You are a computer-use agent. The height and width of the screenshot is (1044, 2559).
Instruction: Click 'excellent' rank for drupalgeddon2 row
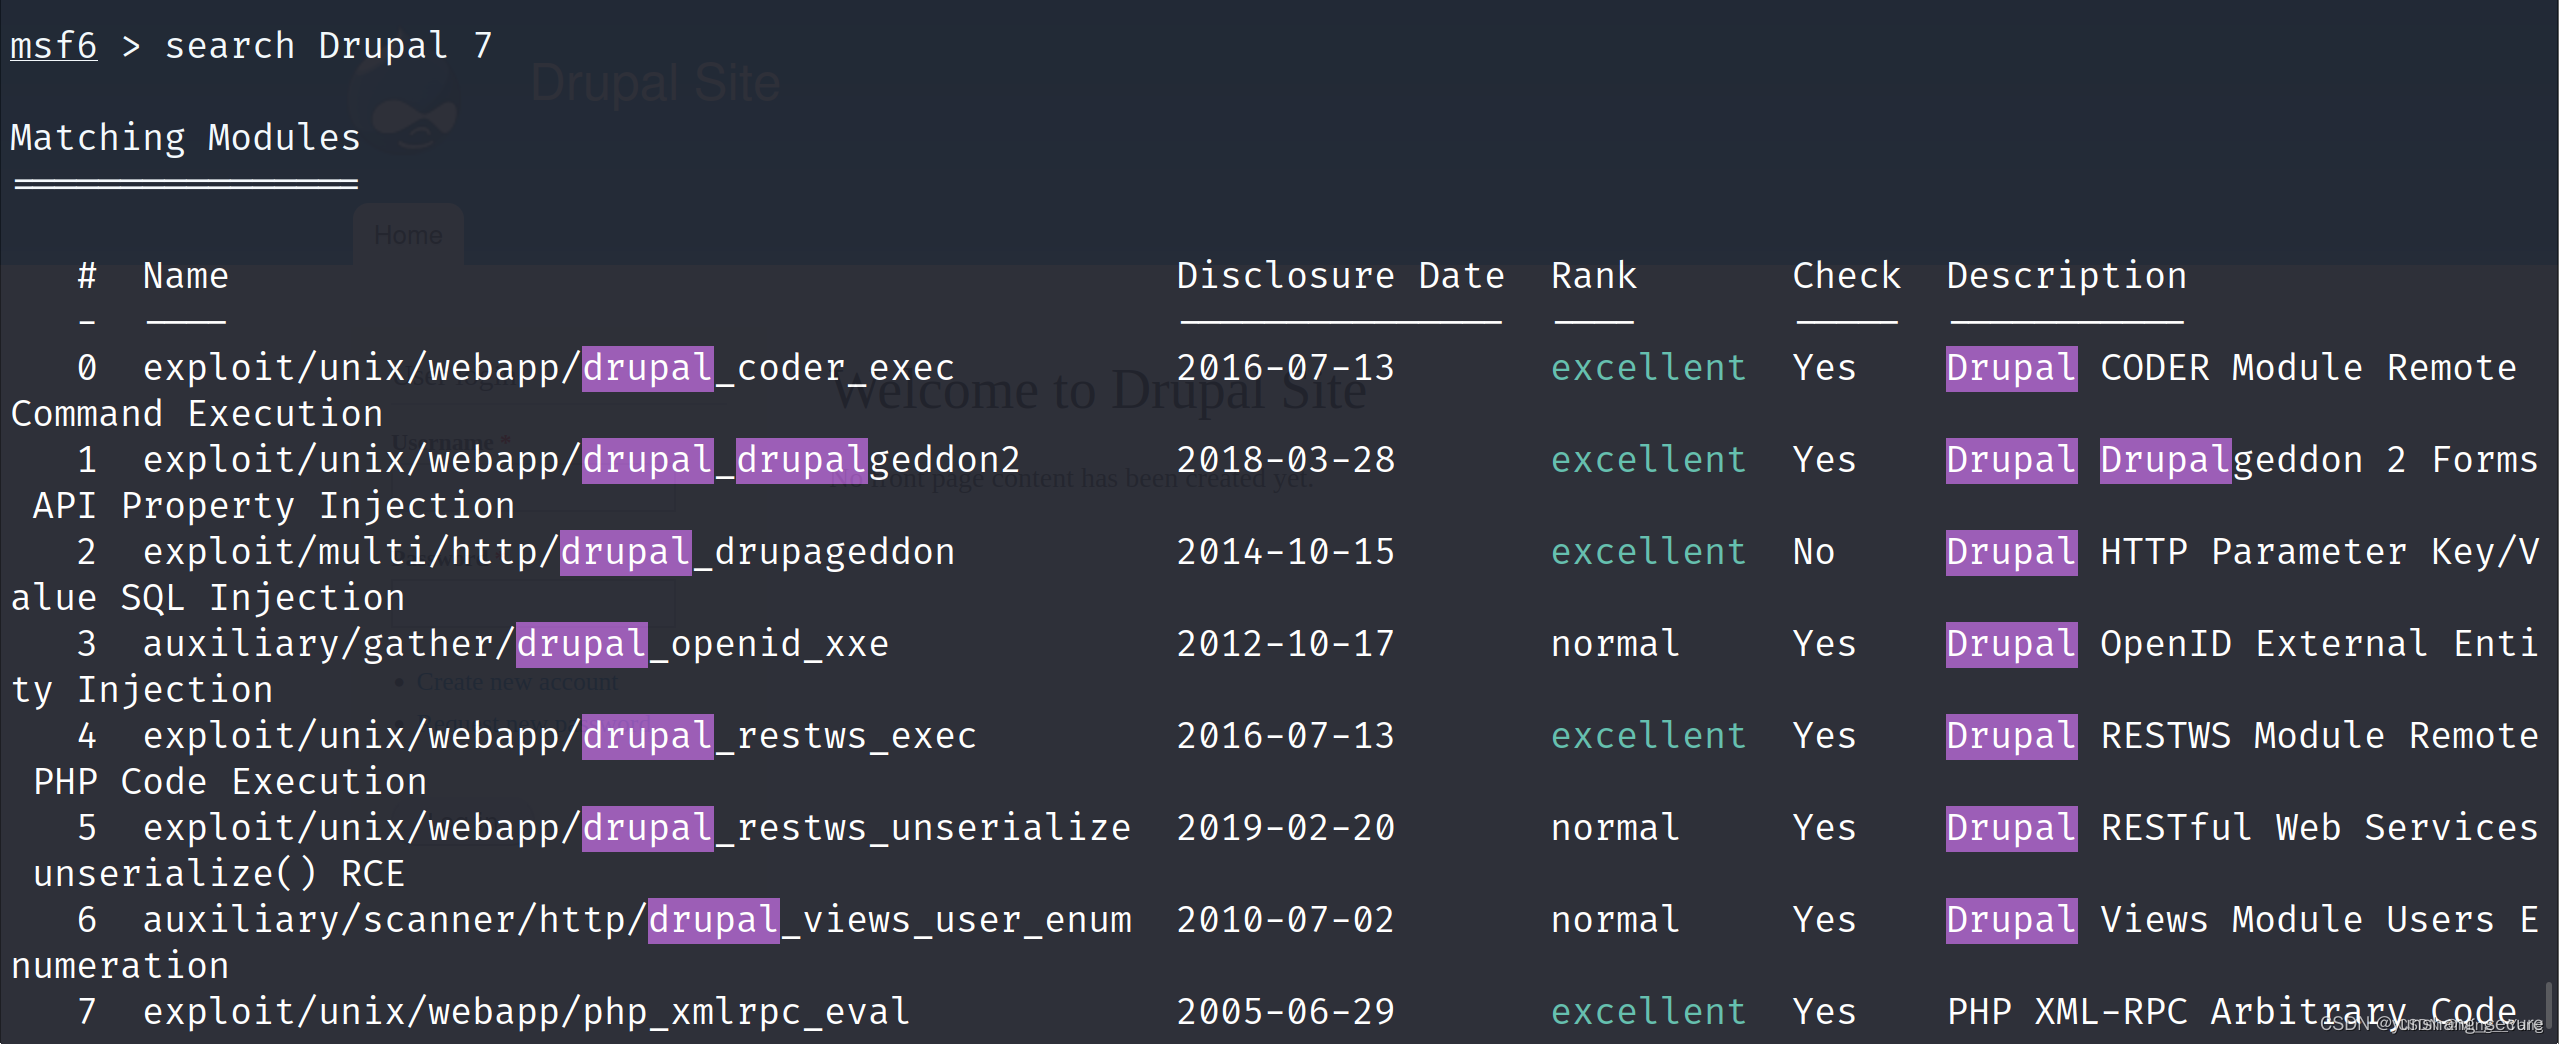pyautogui.click(x=1649, y=460)
